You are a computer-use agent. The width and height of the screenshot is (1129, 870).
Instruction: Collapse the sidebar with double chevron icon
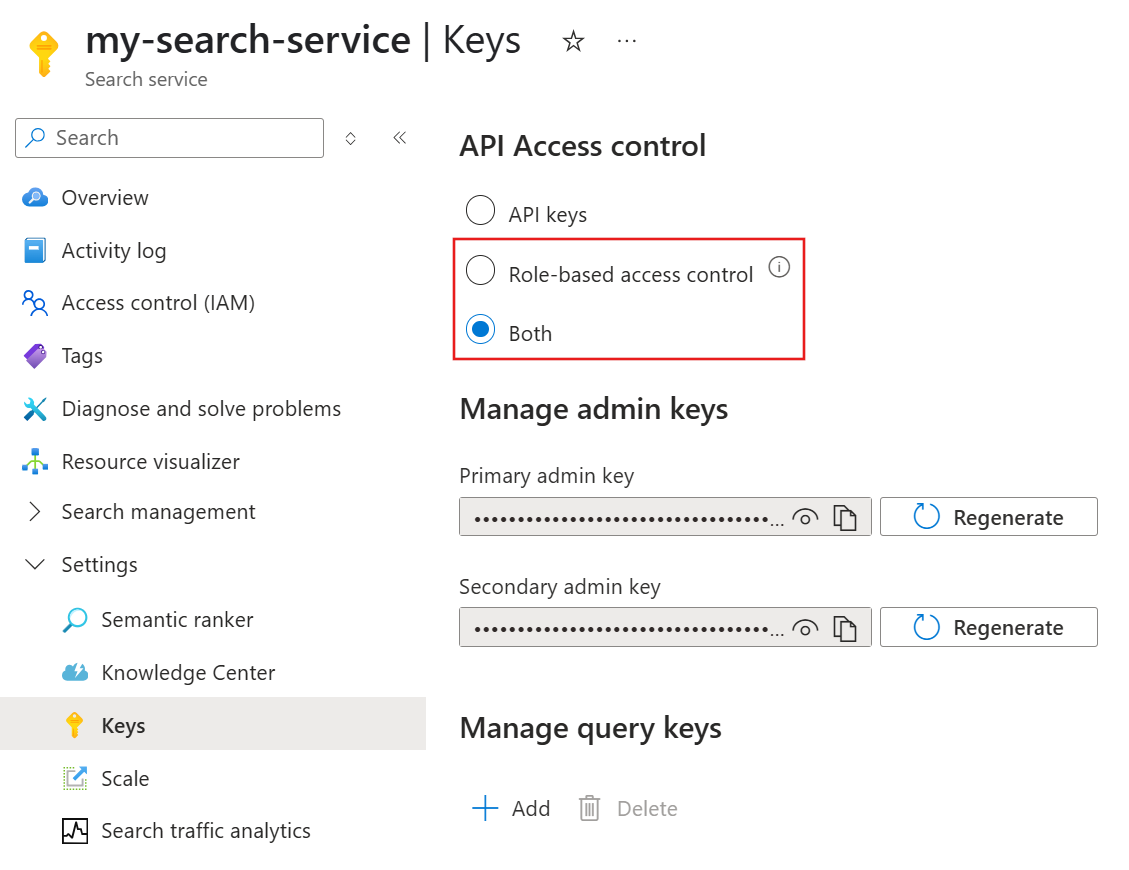[x=400, y=138]
